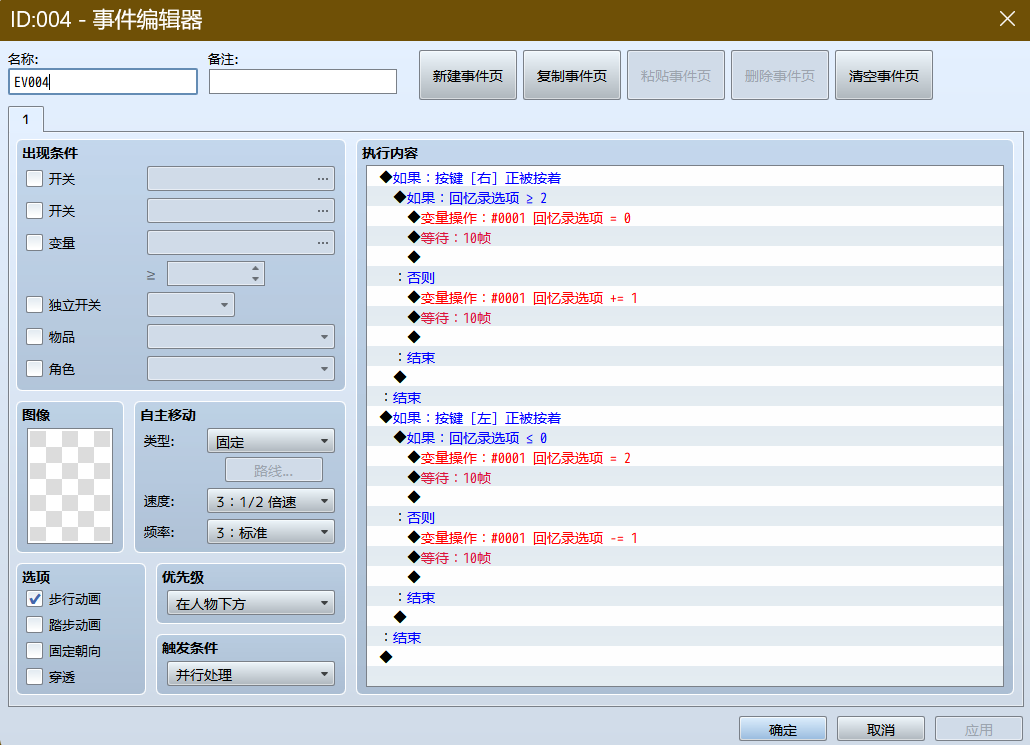Open the 类型 dropdown showing 固定
Screen dimensions: 1030x745
pos(271,441)
